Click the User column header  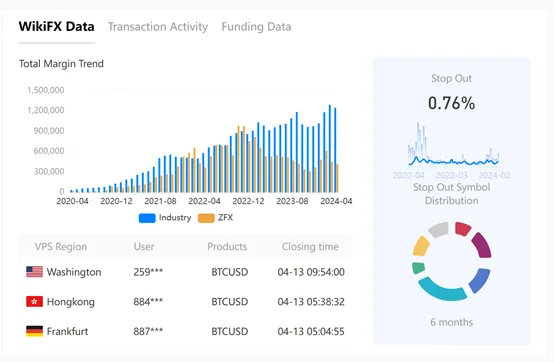pos(144,247)
